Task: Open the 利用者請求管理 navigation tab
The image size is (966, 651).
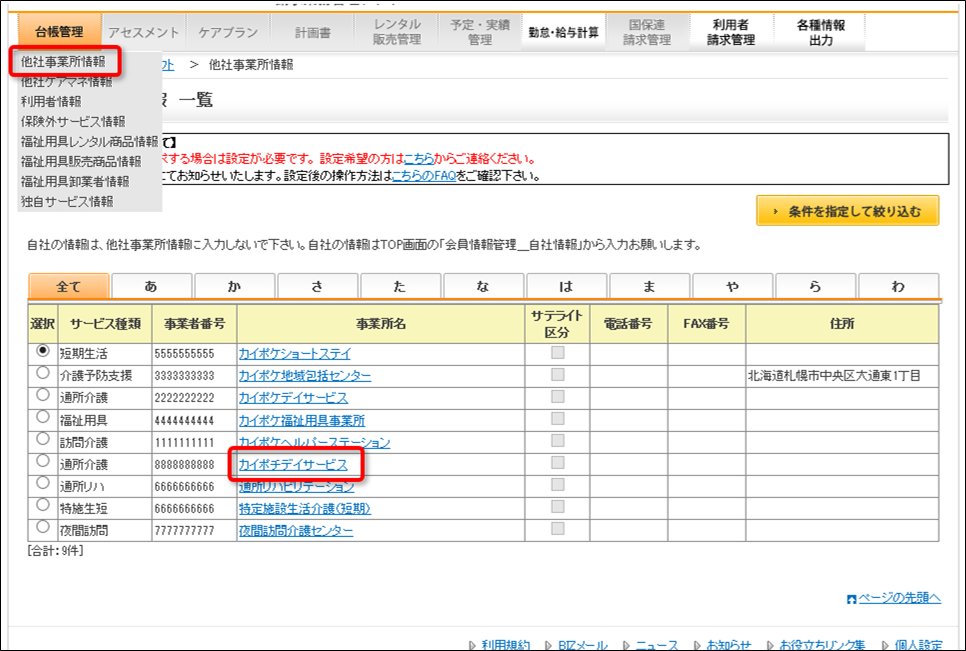Action: click(x=731, y=32)
